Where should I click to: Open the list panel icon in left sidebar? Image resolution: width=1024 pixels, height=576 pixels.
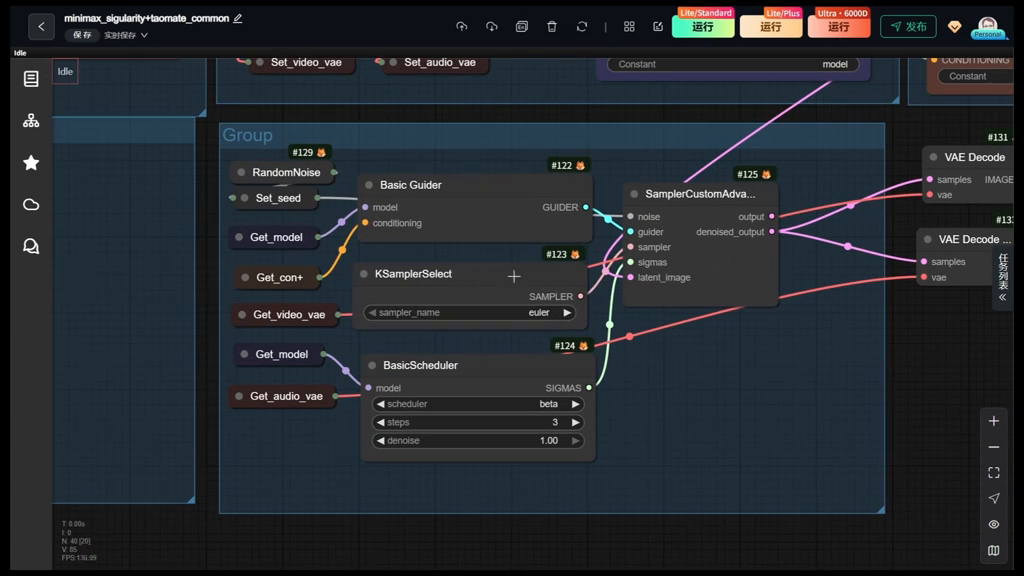tap(31, 79)
